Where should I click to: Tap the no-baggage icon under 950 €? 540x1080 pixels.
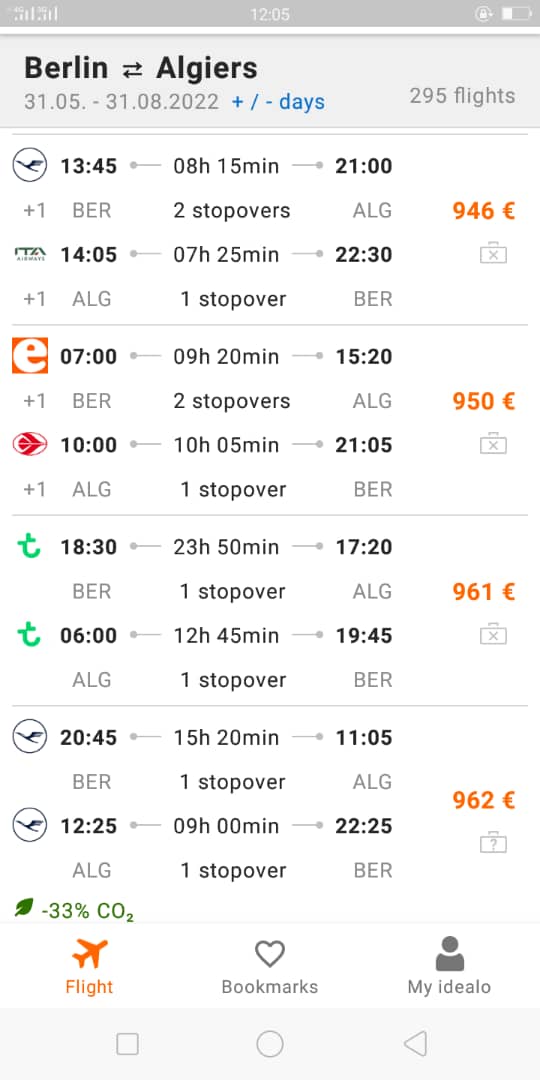coord(493,445)
